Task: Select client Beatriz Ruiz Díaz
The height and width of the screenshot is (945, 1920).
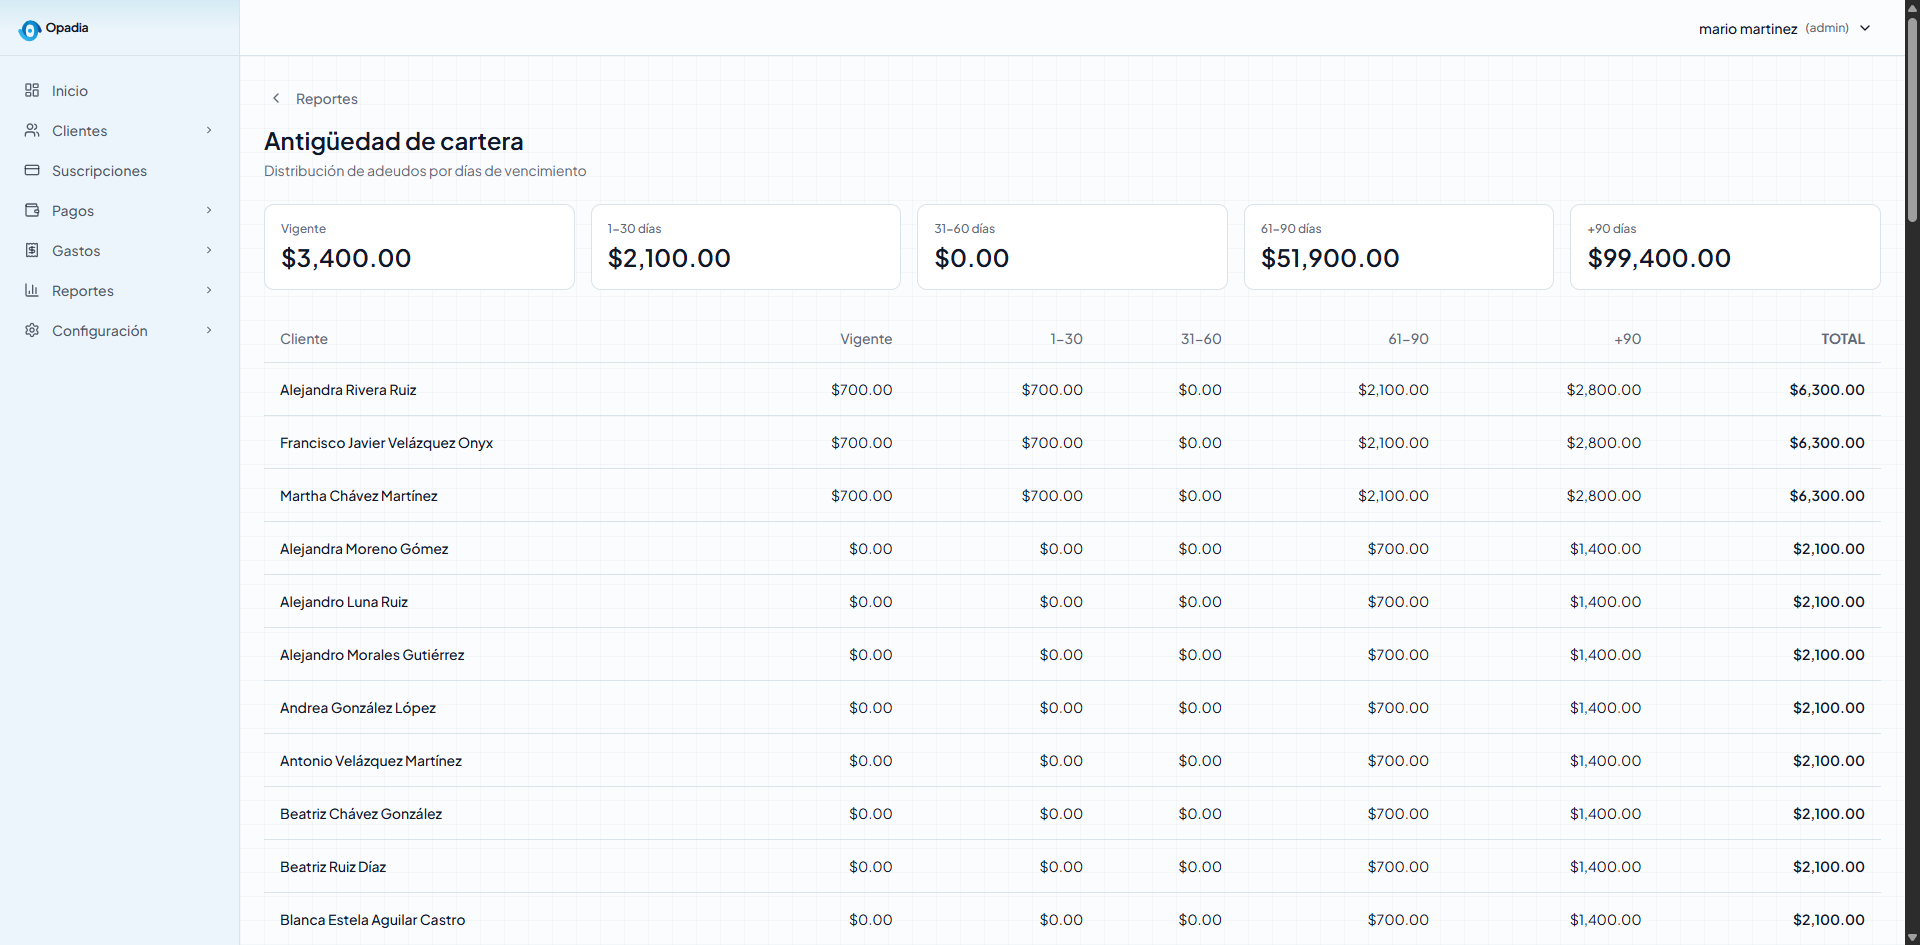Action: (333, 867)
